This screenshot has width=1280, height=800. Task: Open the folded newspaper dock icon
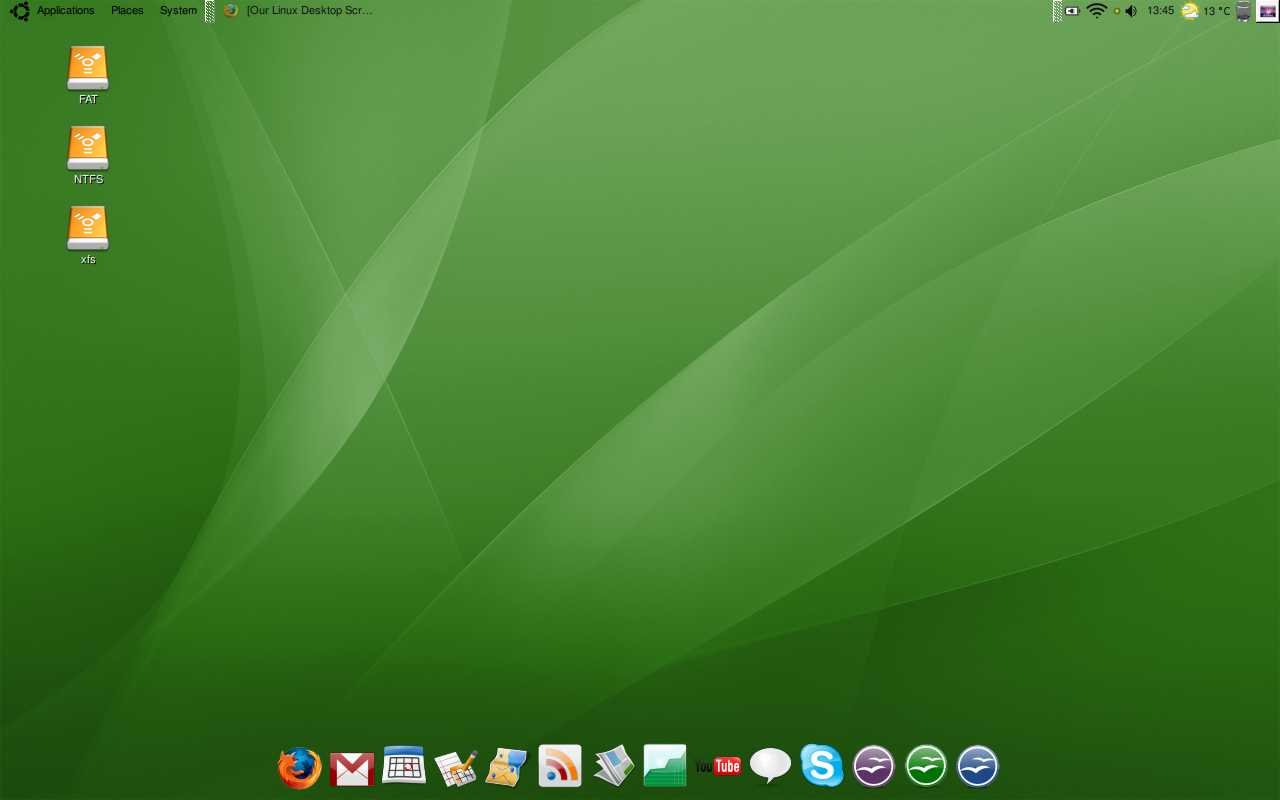[613, 766]
